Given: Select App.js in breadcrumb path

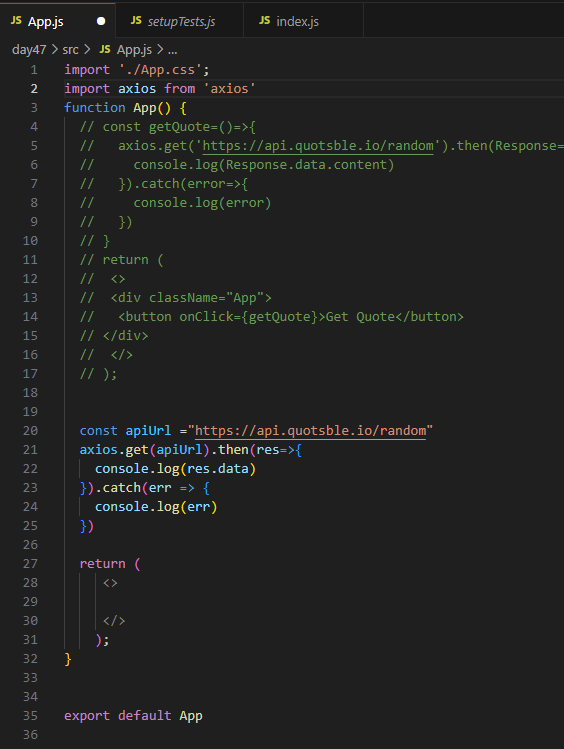Looking at the screenshot, I should pos(134,50).
